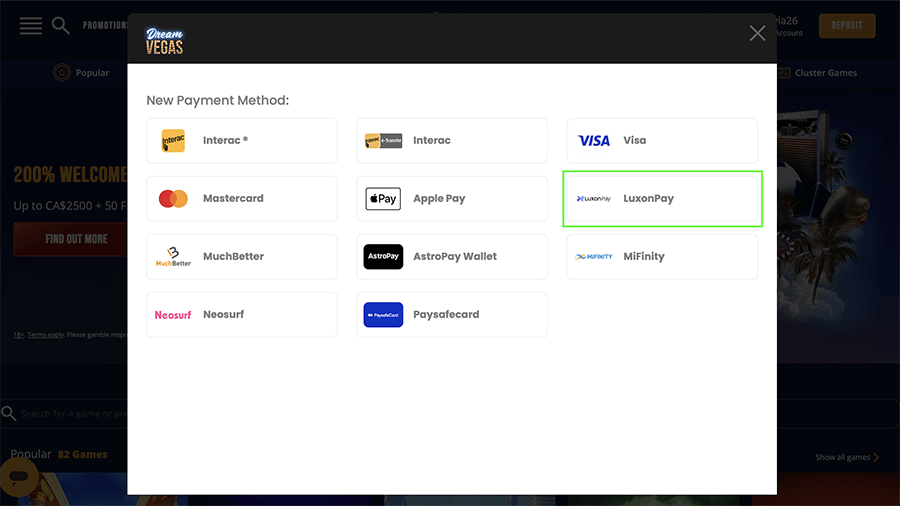Image resolution: width=900 pixels, height=506 pixels.
Task: Click the Popular category star icon
Action: point(62,72)
